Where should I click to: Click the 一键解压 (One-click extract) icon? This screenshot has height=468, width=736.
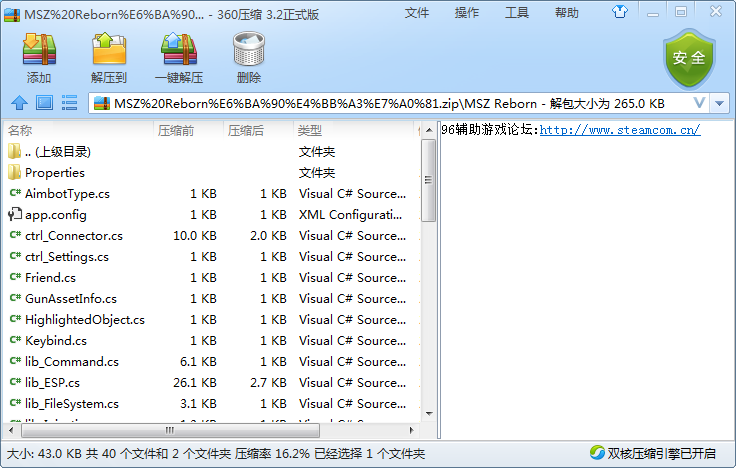178,58
